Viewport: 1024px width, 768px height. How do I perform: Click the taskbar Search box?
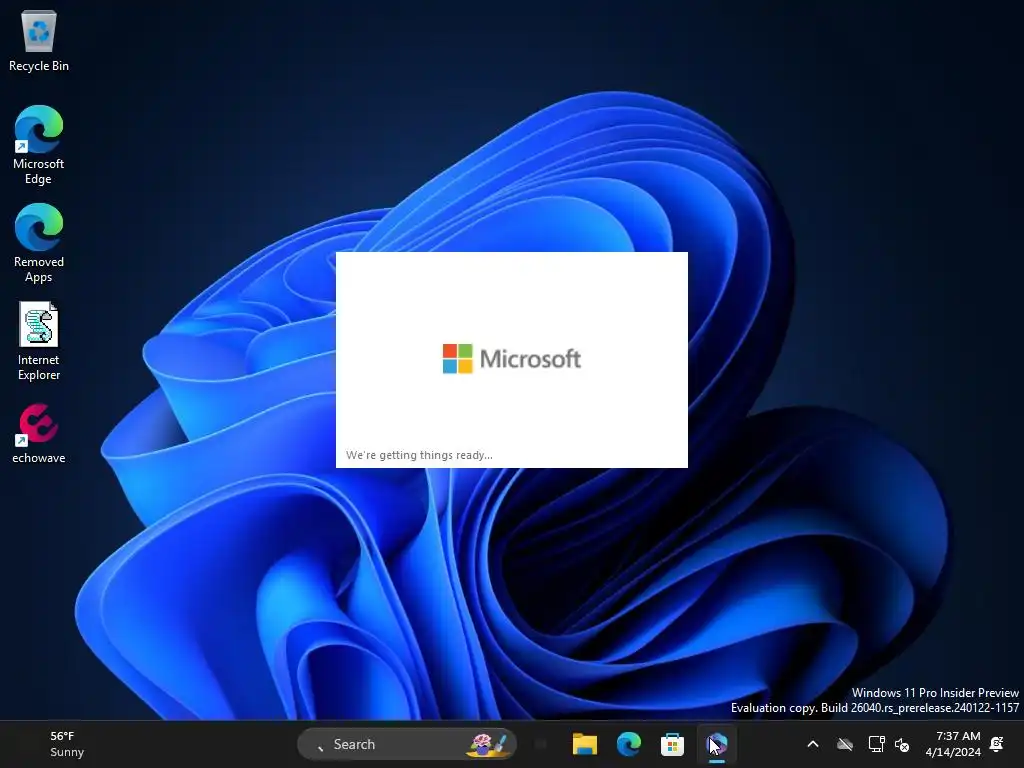407,744
